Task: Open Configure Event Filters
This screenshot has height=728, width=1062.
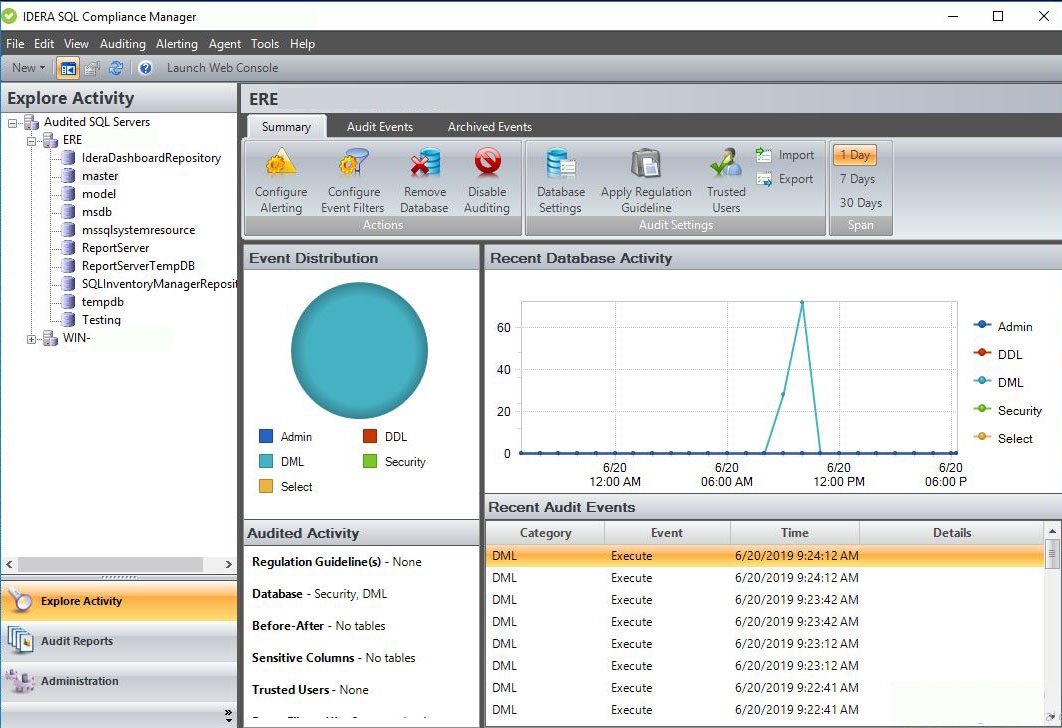Action: click(353, 181)
